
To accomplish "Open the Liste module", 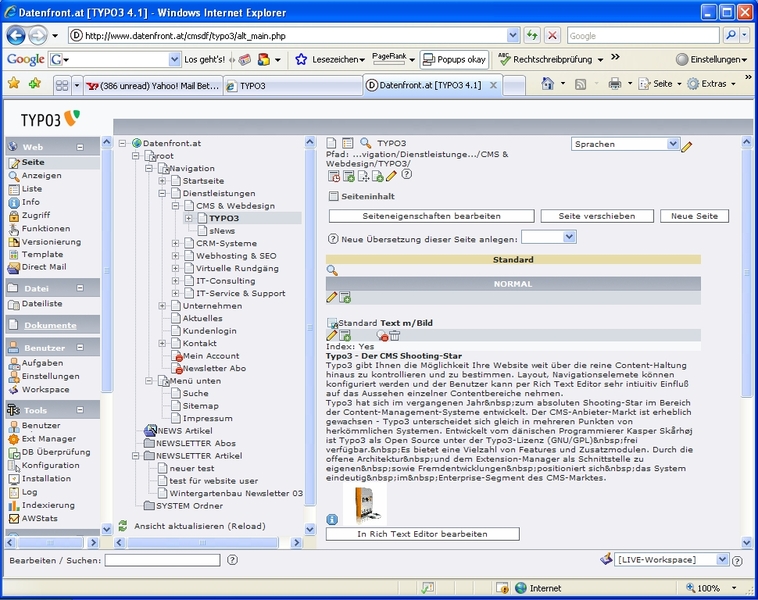I will (31, 189).
